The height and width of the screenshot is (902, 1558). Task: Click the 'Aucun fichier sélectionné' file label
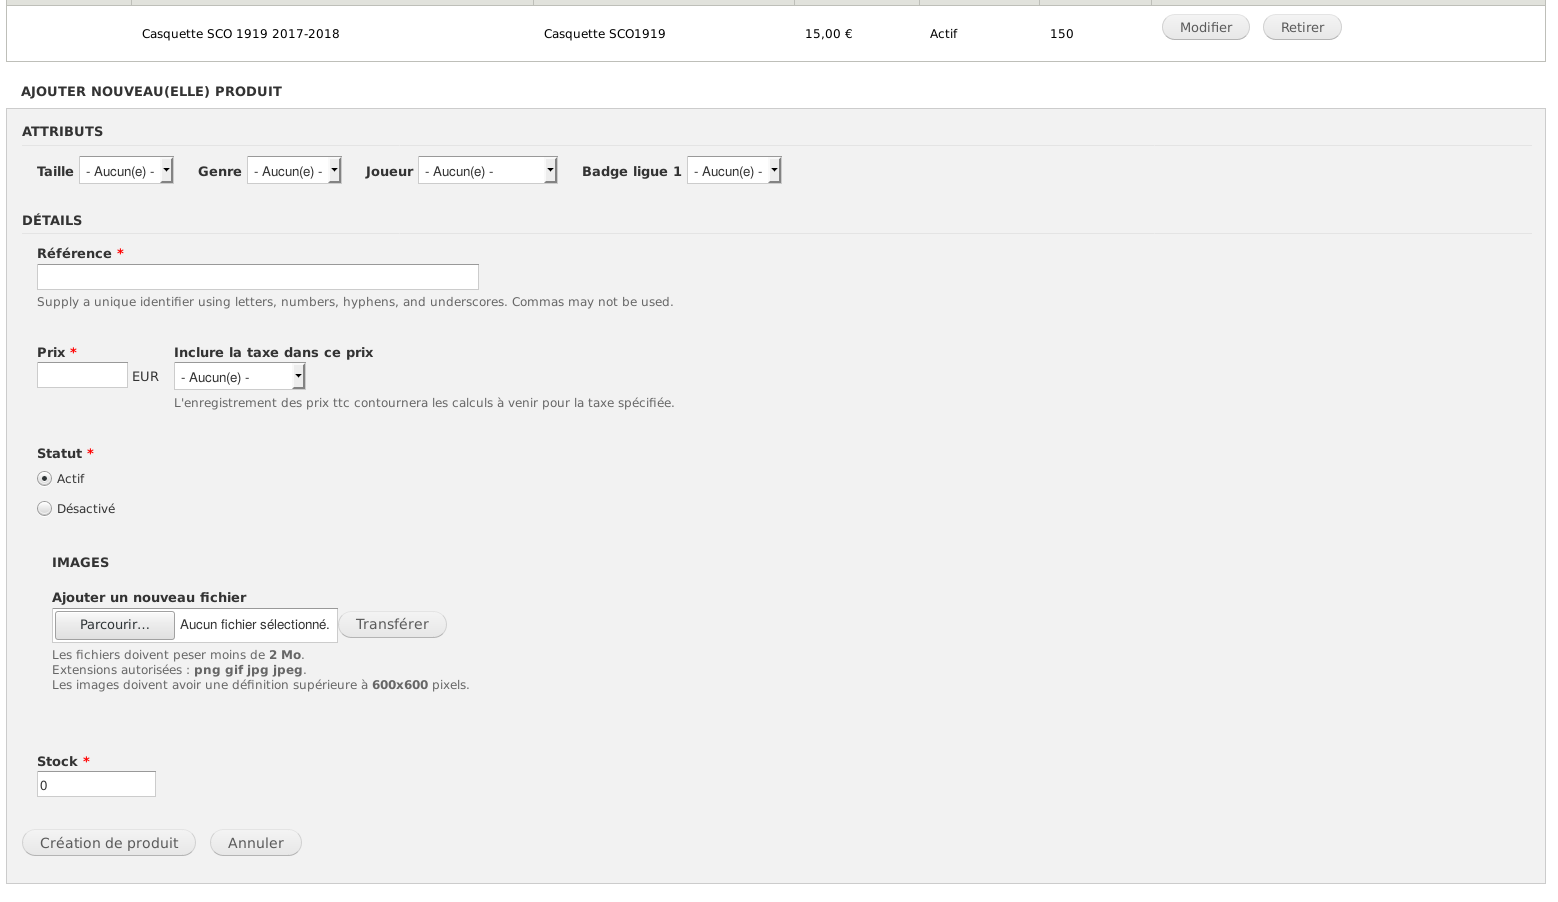click(x=255, y=625)
